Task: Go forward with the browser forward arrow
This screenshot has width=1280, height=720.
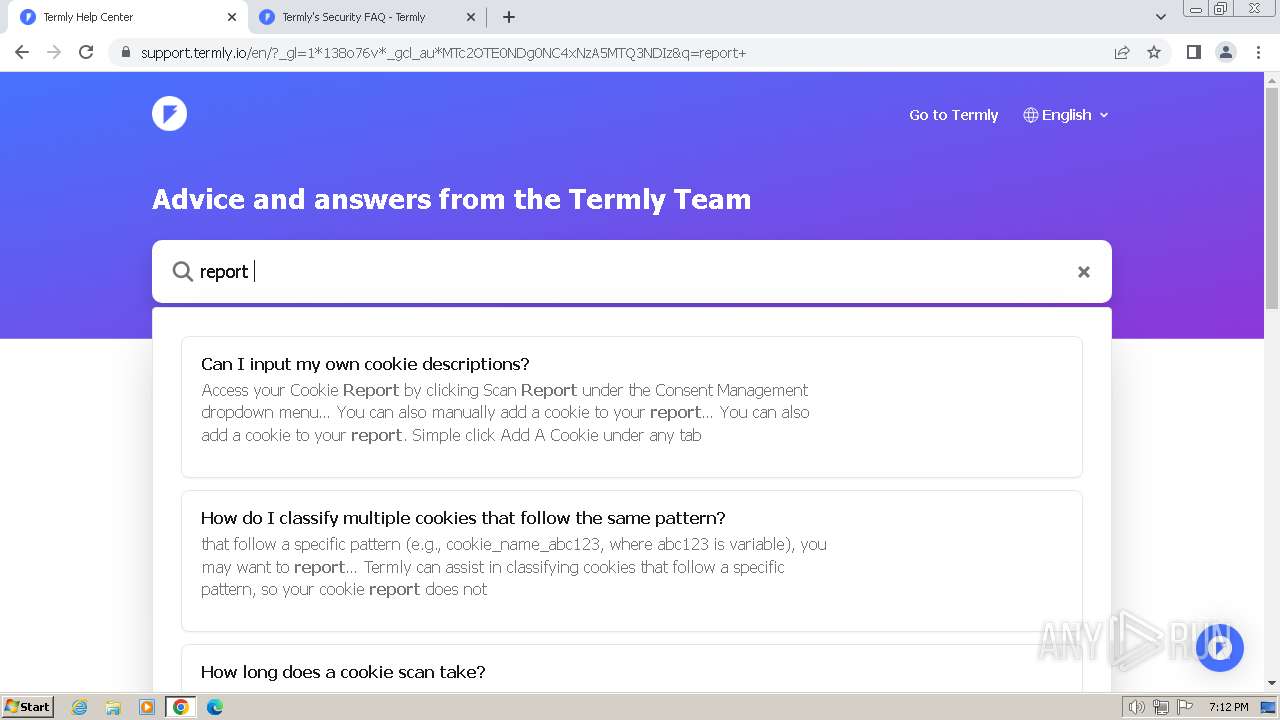Action: (x=54, y=52)
